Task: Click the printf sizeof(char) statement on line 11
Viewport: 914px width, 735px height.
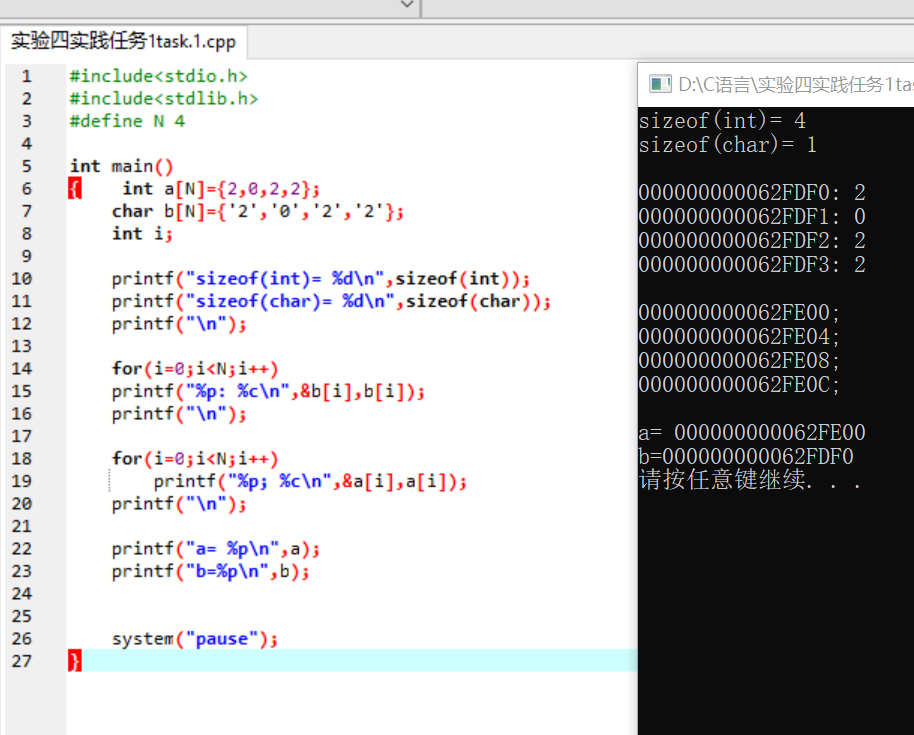Action: click(x=331, y=301)
